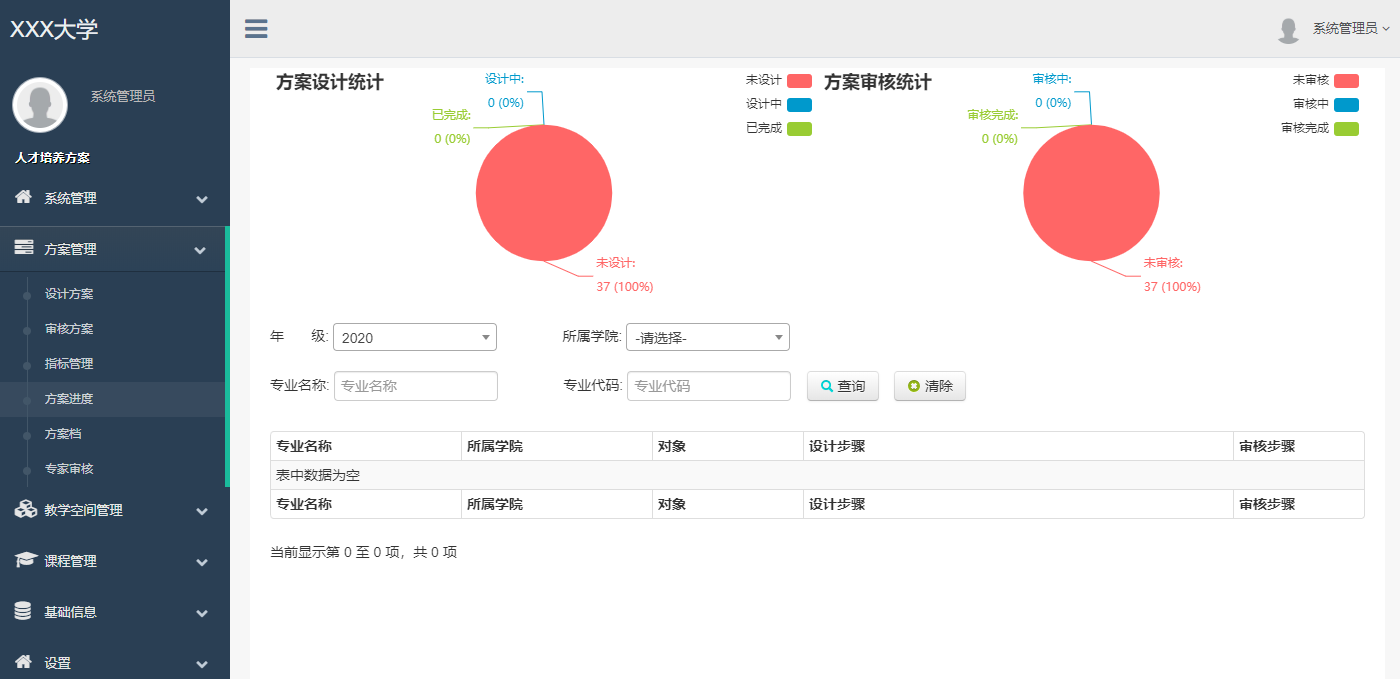1400x679 pixels.
Task: Focus the 专业名称 input field
Action: [415, 386]
